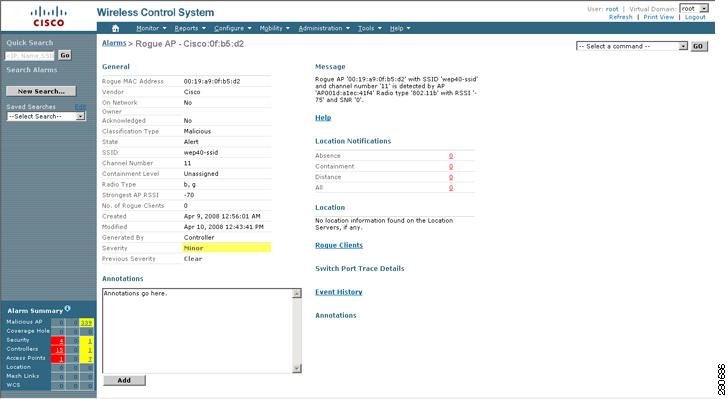Click the Containment notification count
The width and height of the screenshot is (728, 399).
pos(451,166)
